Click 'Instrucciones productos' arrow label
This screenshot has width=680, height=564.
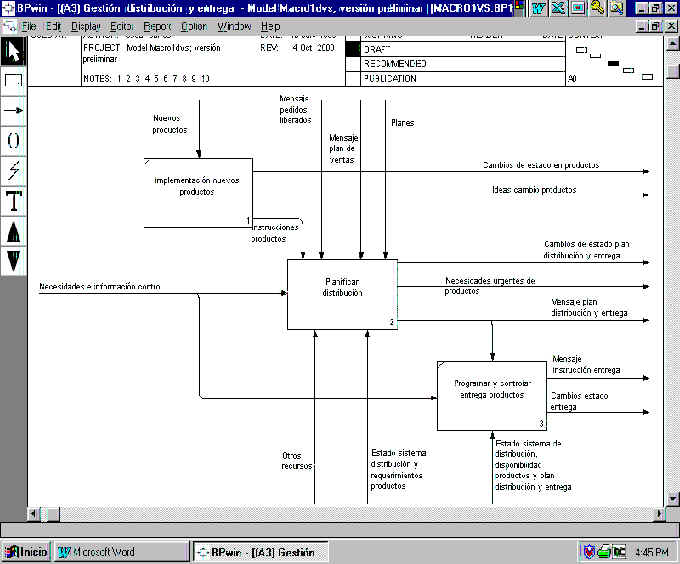coord(275,233)
